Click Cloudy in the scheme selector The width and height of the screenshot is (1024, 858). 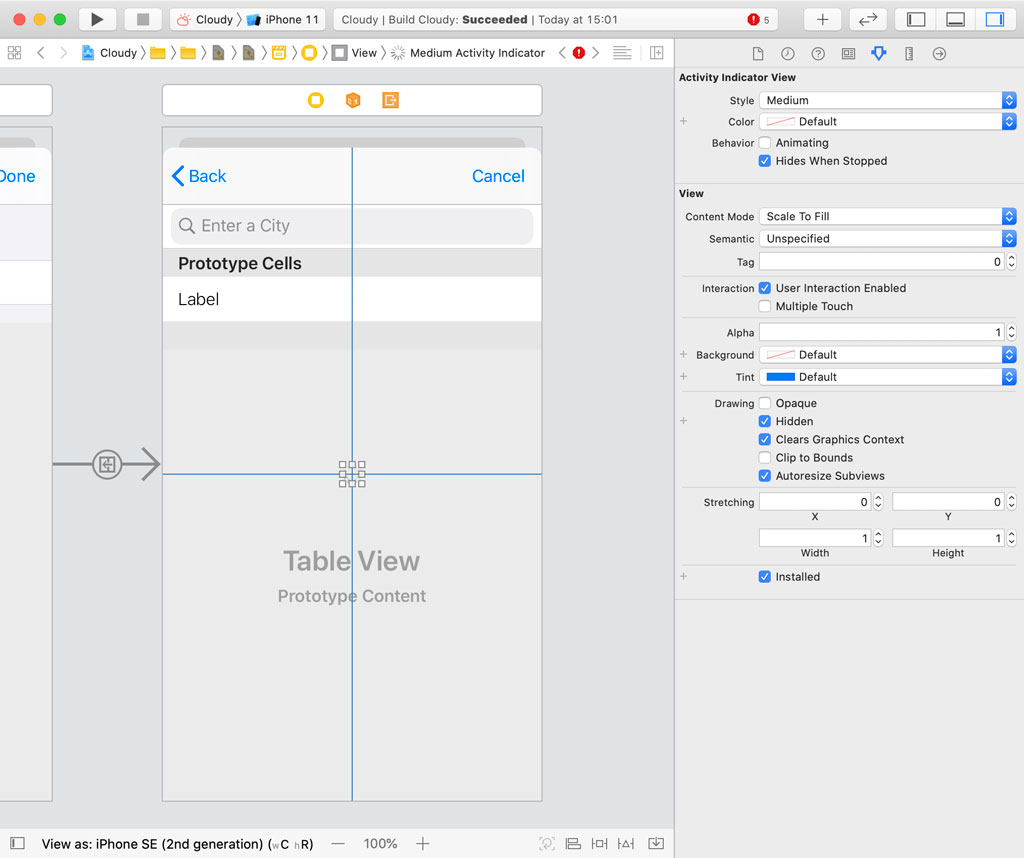pos(212,18)
